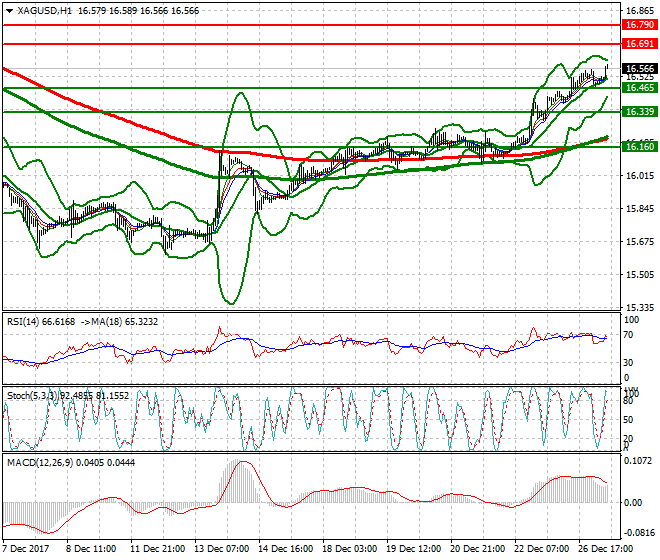Click the black 16.566 current price label
The height and width of the screenshot is (560, 660).
(x=639, y=69)
